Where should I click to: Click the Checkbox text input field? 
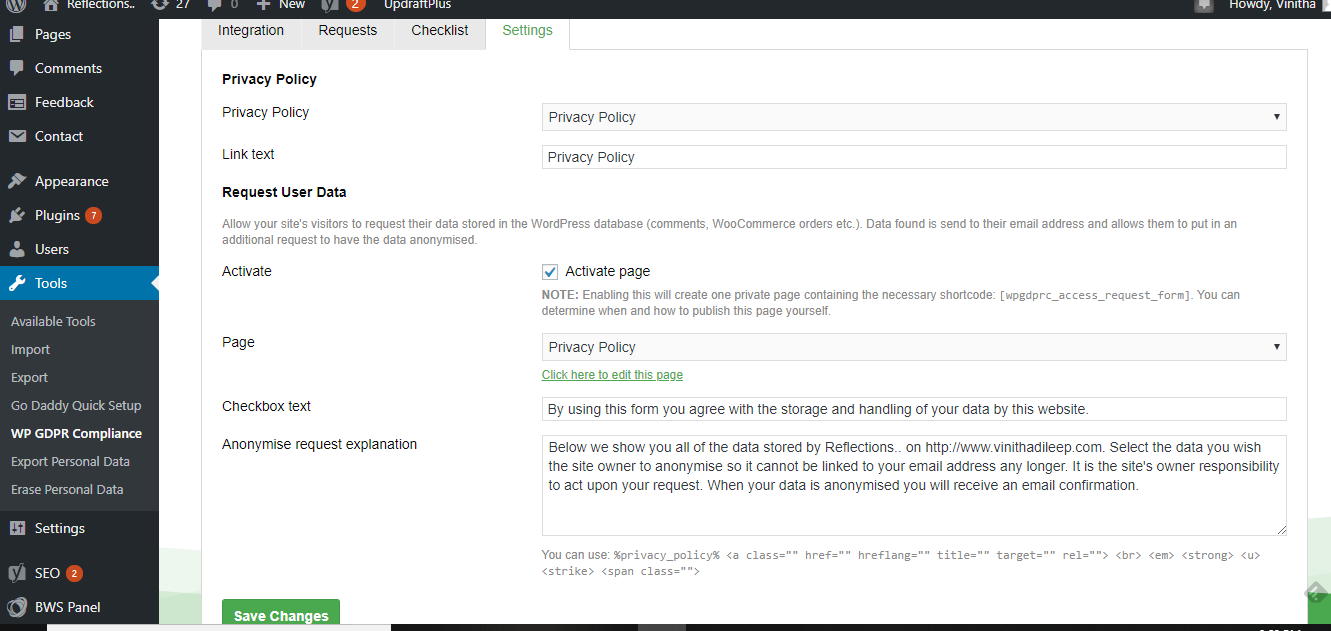pyautogui.click(x=913, y=409)
